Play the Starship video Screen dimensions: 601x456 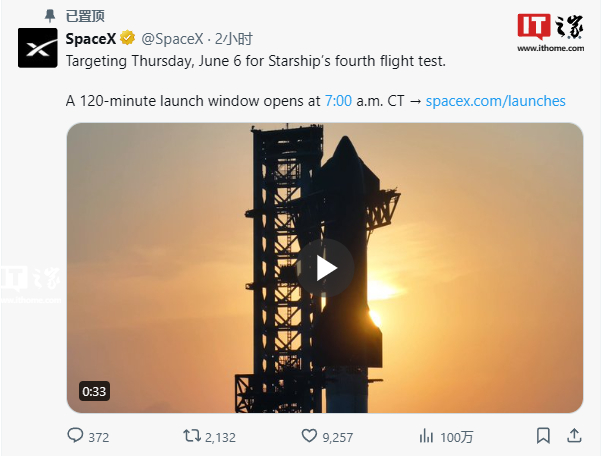tap(326, 268)
